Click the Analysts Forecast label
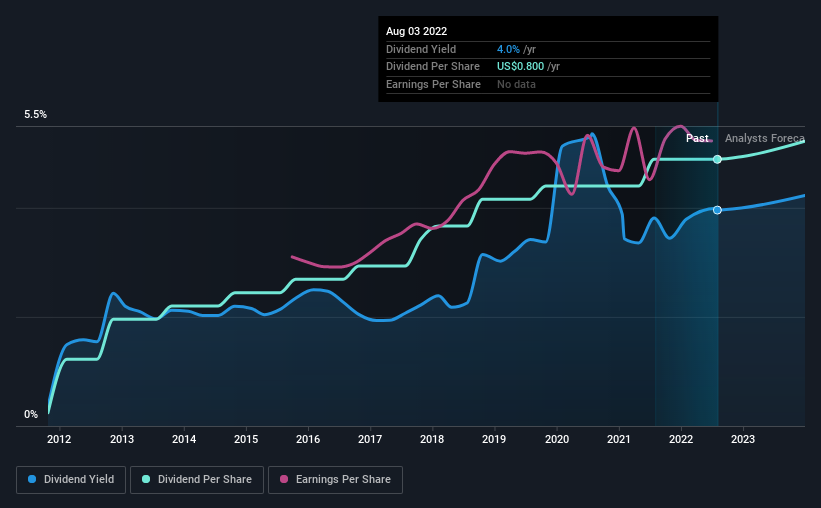The height and width of the screenshot is (508, 821). tap(764, 138)
